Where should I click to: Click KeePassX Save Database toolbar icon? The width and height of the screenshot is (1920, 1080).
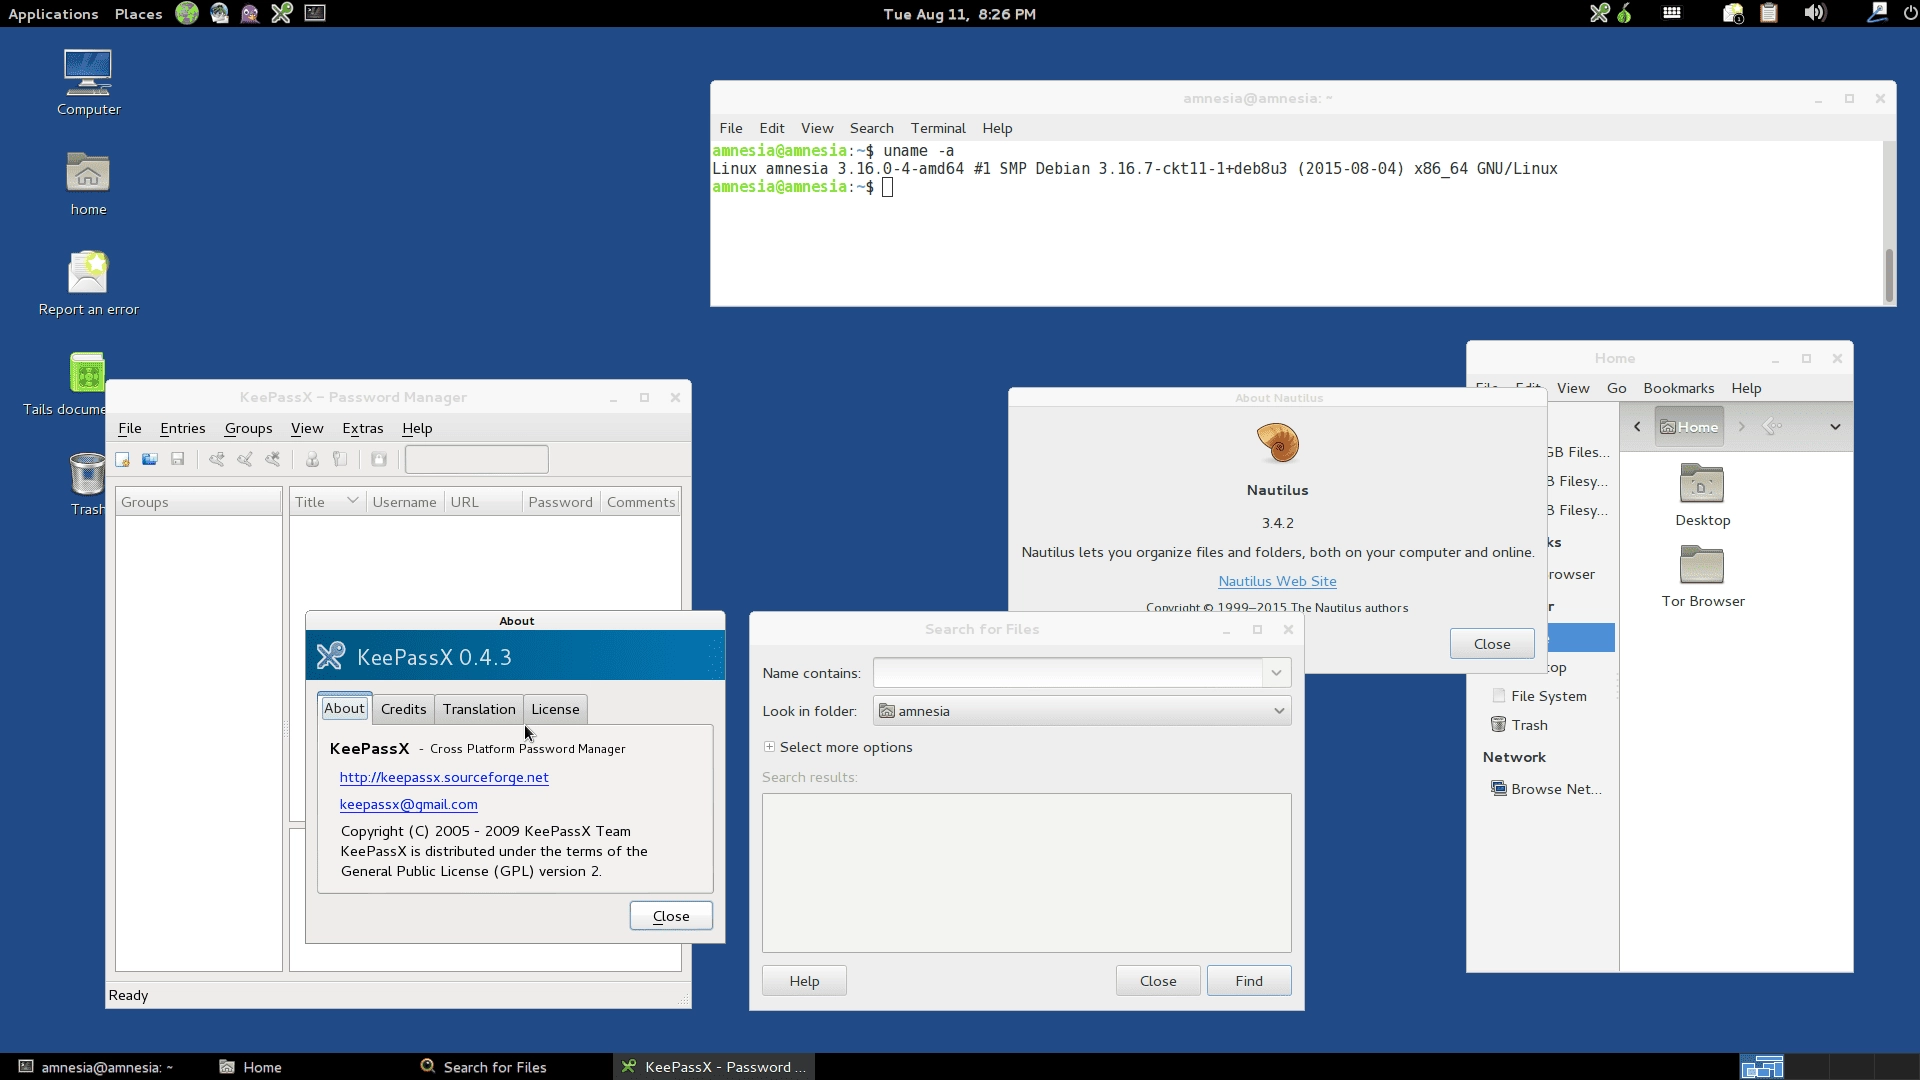(x=178, y=459)
